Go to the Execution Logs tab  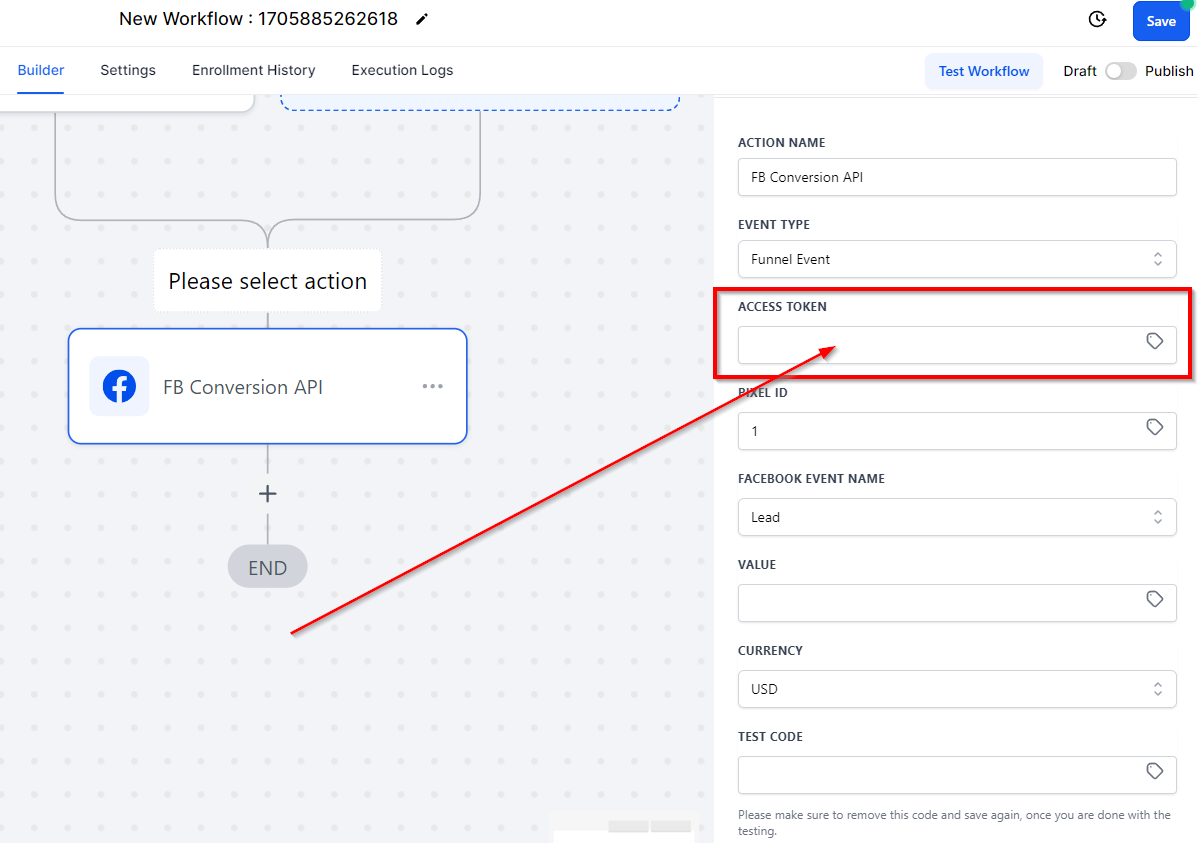coord(402,70)
